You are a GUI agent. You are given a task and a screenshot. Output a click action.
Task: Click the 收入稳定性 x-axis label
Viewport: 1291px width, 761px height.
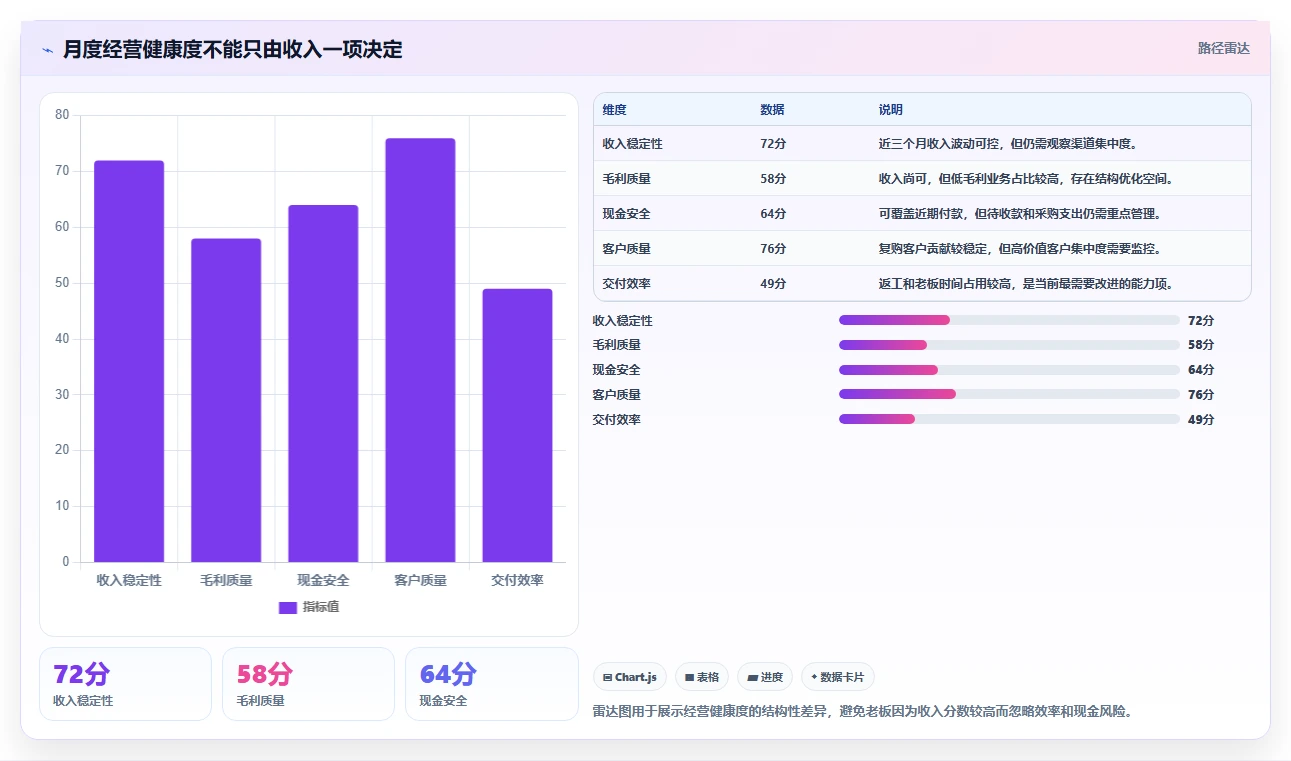tap(129, 580)
